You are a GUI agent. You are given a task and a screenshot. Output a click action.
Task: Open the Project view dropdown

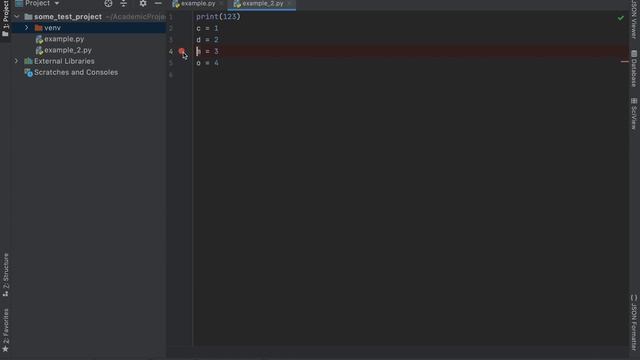pos(57,4)
